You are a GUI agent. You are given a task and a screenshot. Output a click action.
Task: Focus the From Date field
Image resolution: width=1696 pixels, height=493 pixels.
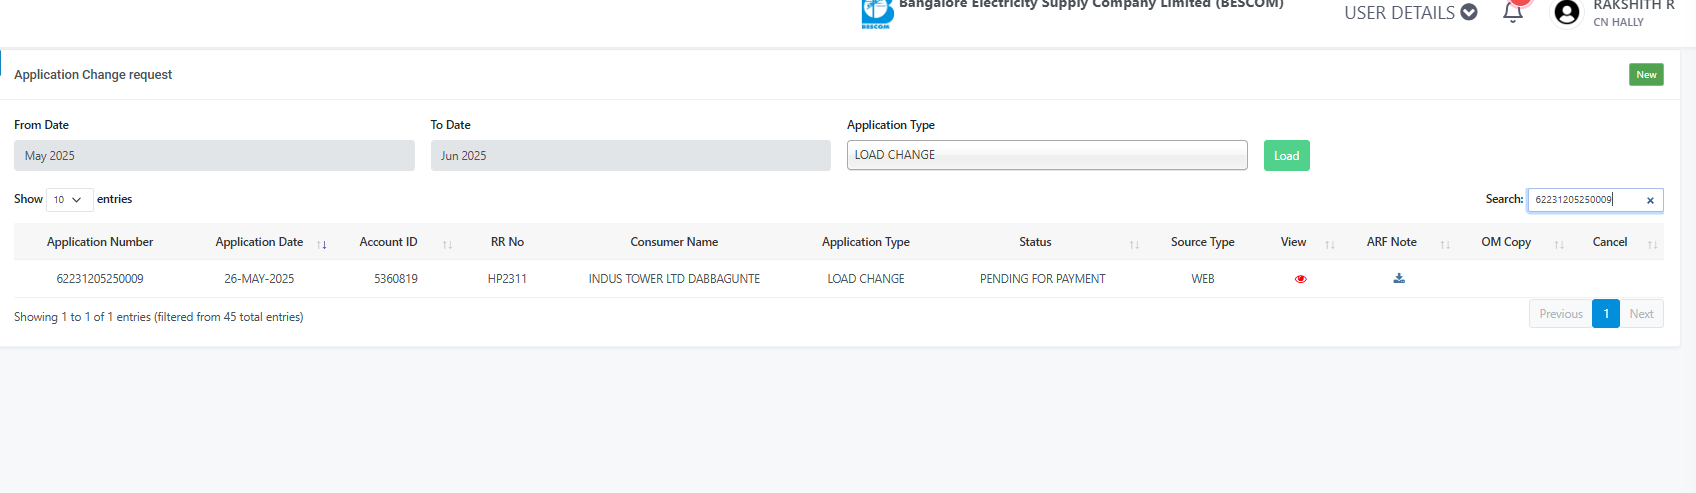tap(214, 156)
